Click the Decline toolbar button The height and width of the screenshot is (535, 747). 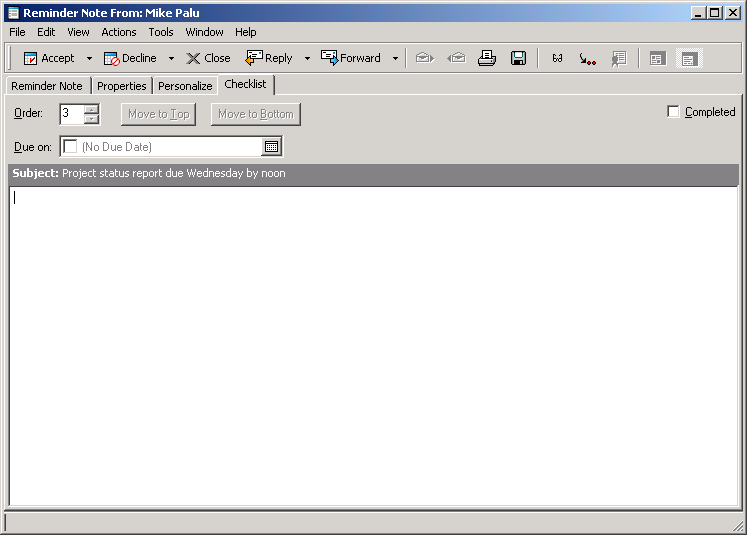(x=130, y=58)
